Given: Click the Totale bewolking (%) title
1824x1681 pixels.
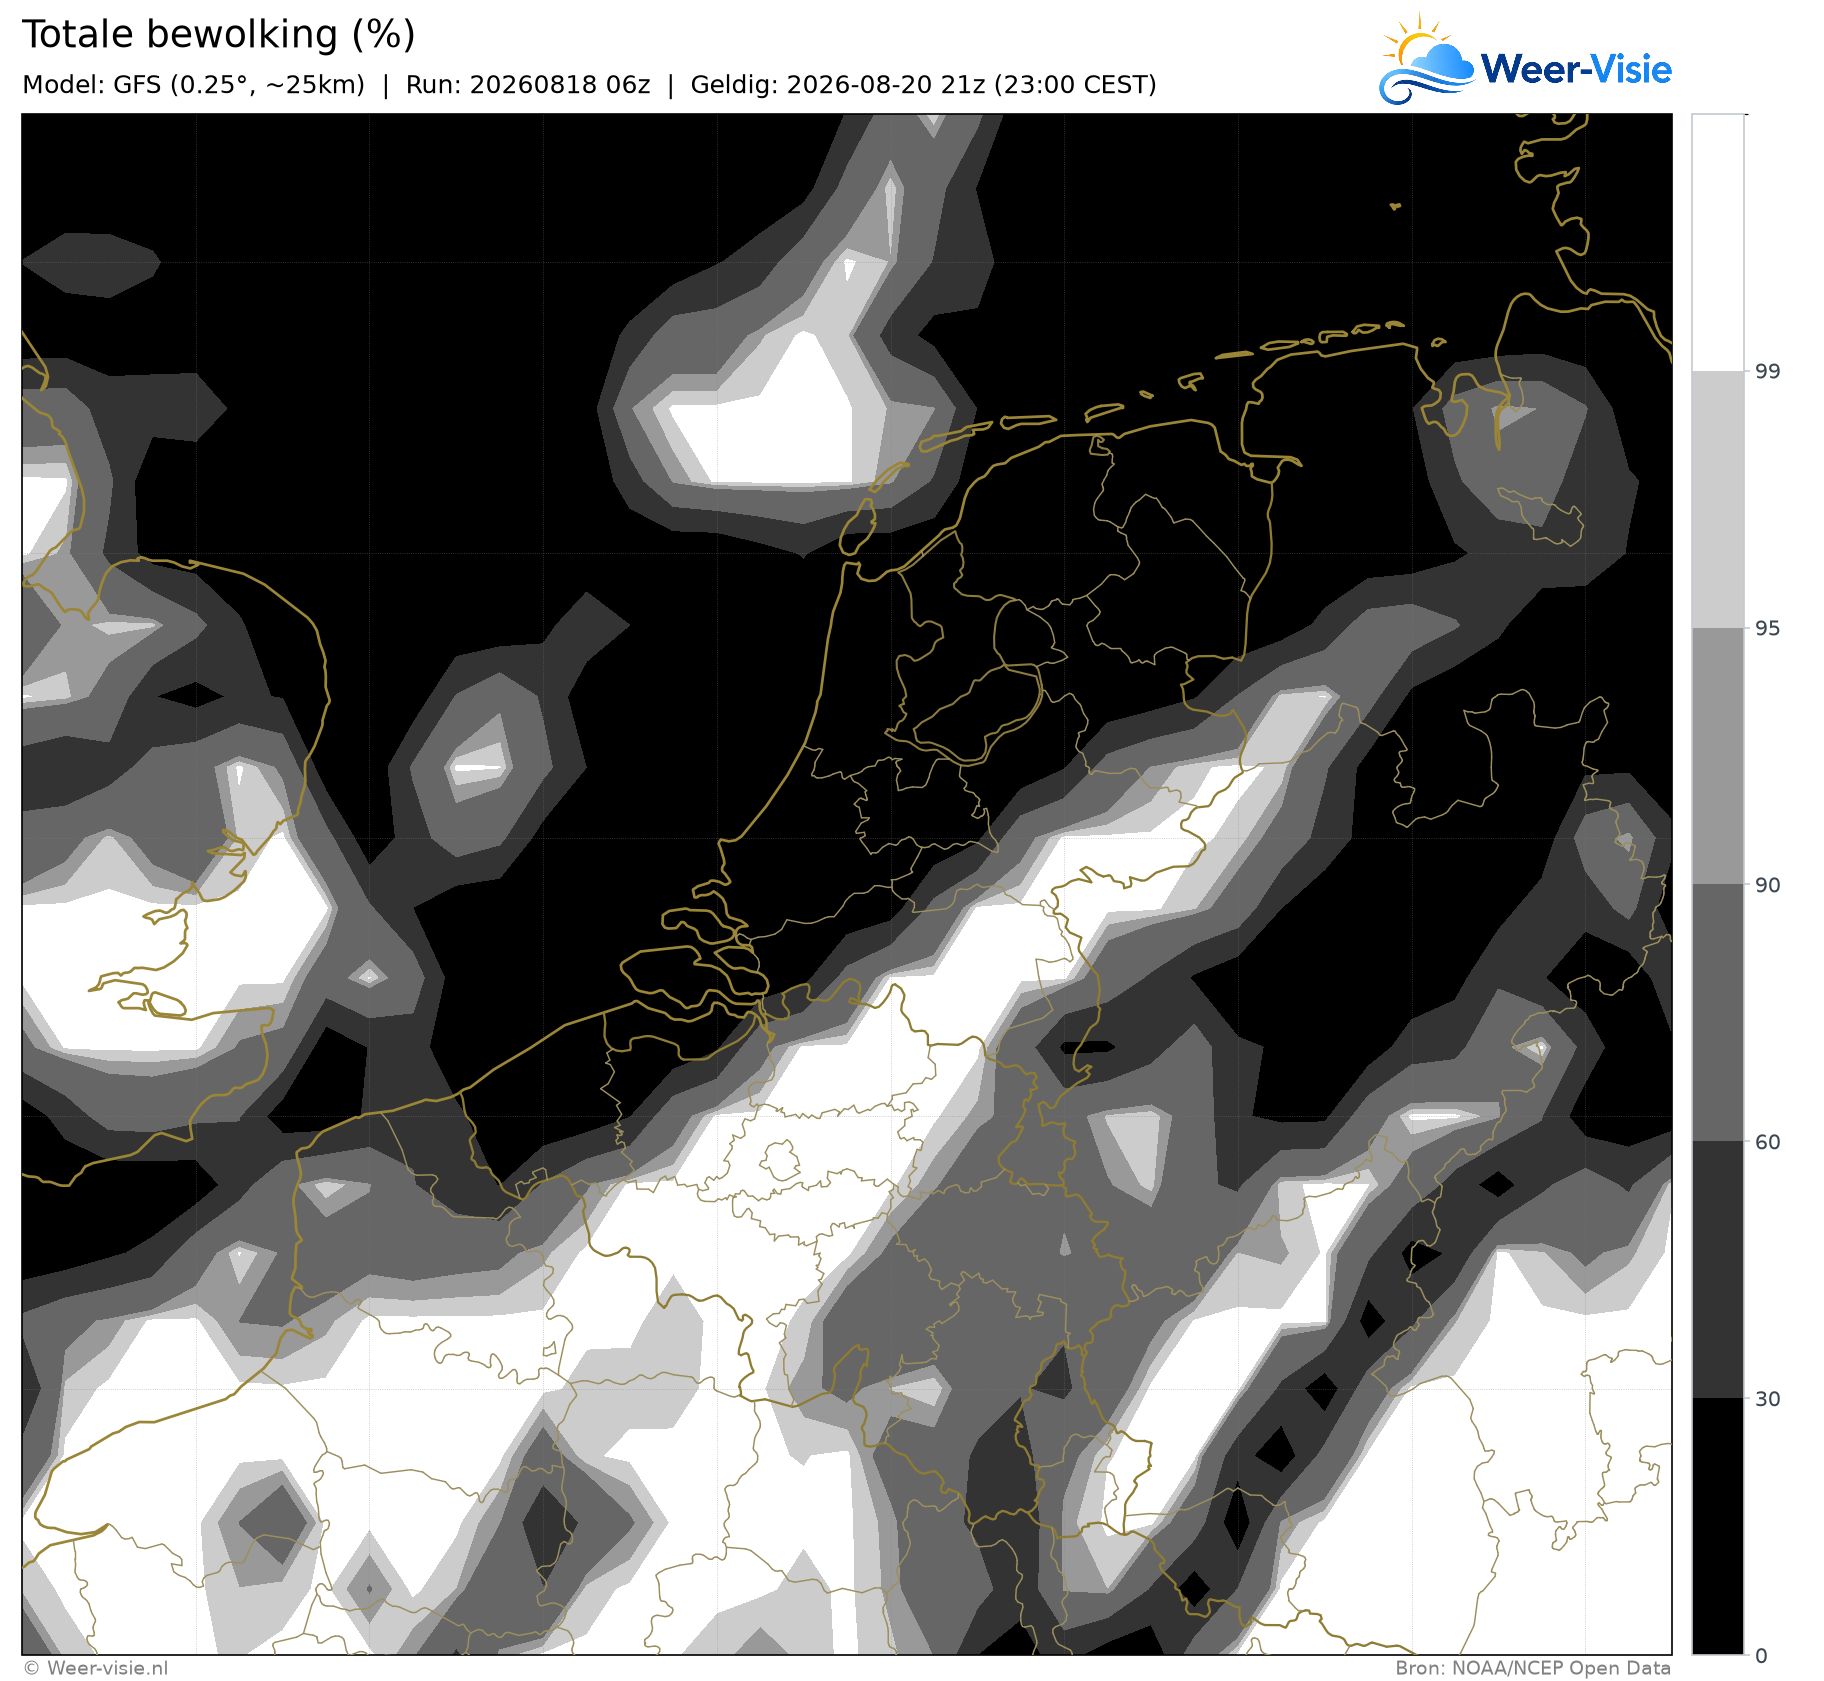Looking at the screenshot, I should 218,34.
